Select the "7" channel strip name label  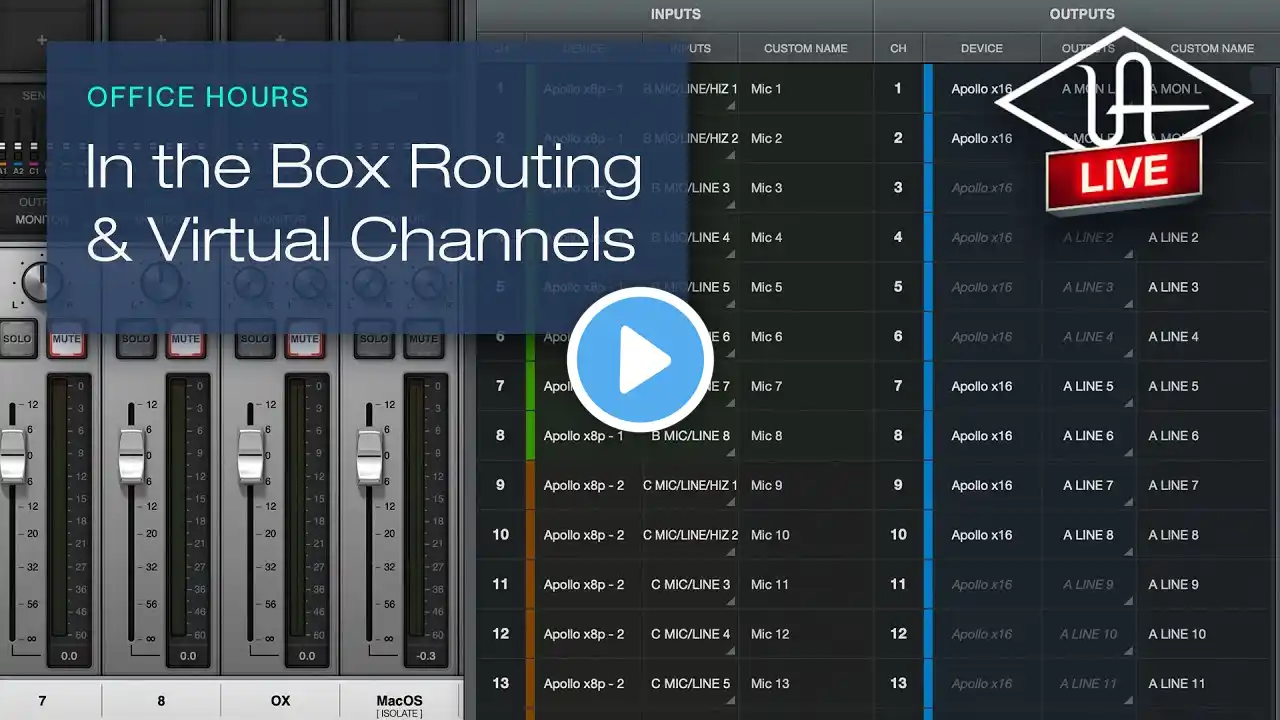tap(42, 701)
